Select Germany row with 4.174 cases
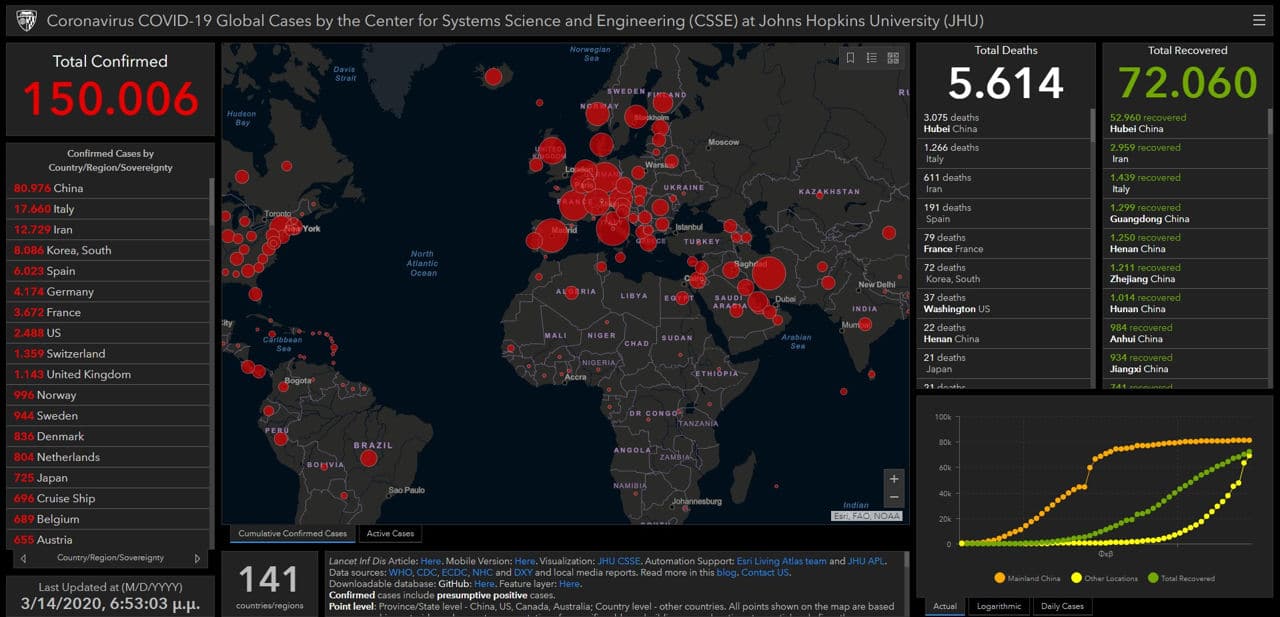This screenshot has height=617, width=1280. (108, 292)
